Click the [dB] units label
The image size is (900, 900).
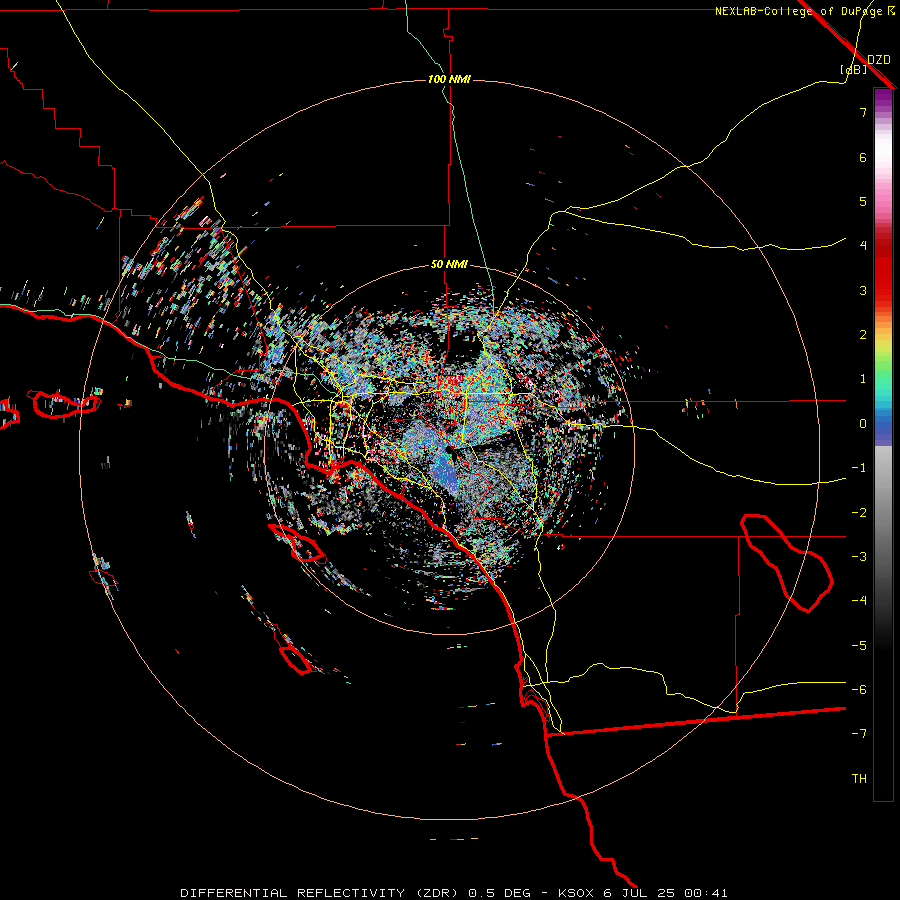[x=854, y=69]
